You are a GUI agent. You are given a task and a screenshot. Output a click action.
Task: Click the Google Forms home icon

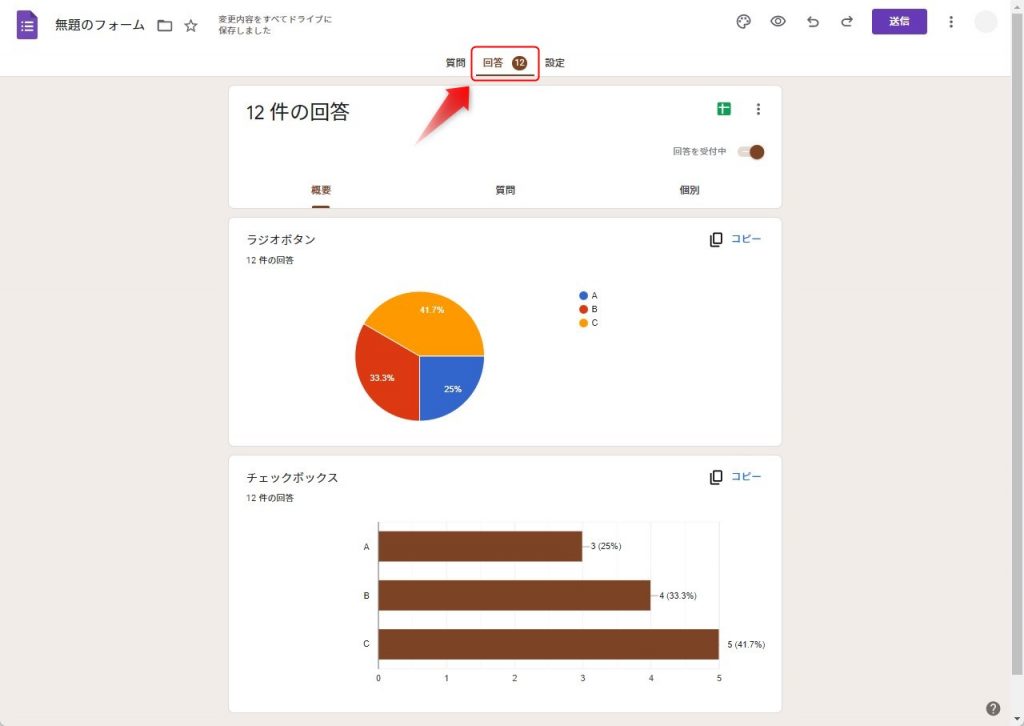tap(27, 25)
